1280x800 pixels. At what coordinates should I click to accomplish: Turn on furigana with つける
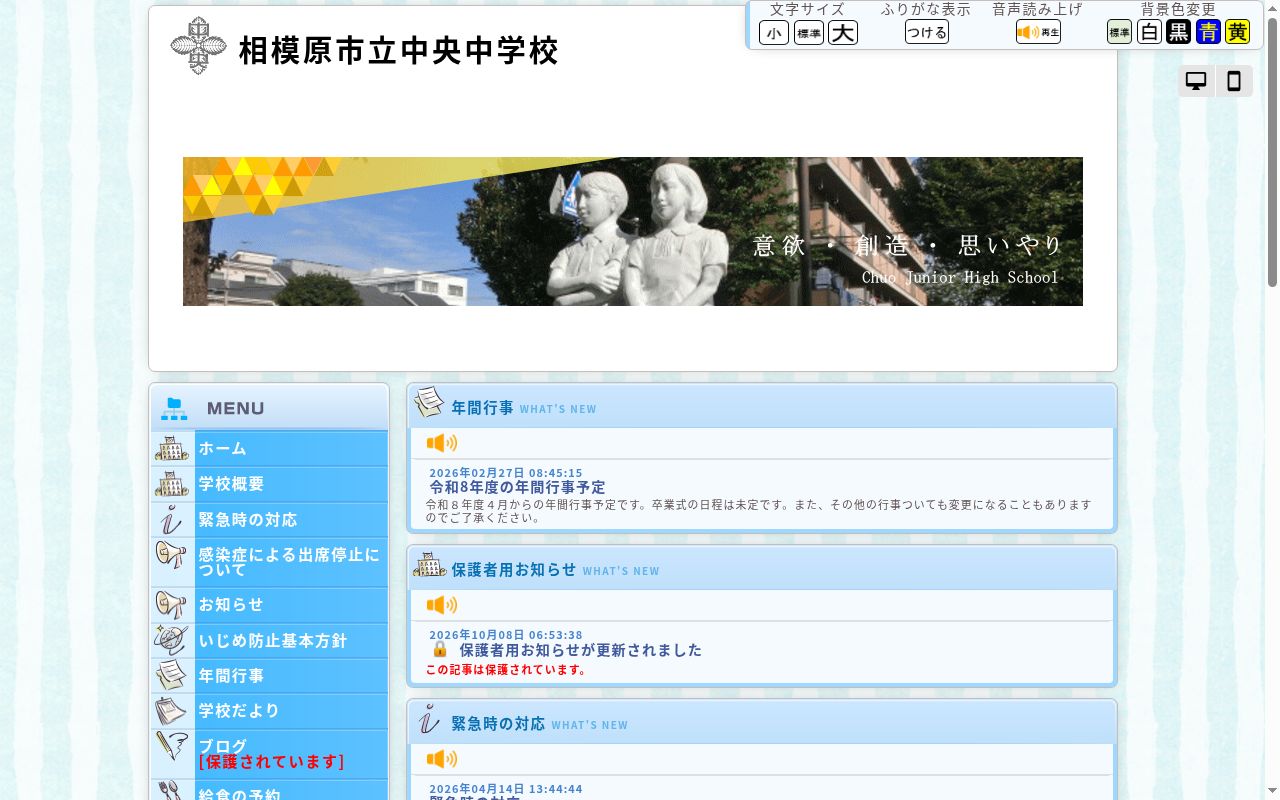927,32
